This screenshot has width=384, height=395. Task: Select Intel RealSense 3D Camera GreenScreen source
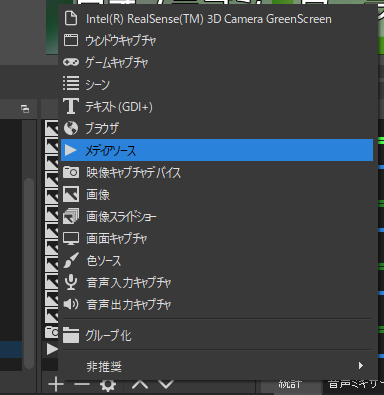(x=217, y=19)
